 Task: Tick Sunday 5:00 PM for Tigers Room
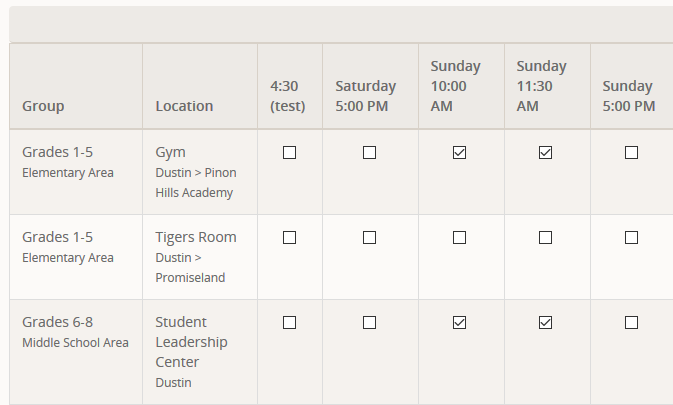[631, 238]
